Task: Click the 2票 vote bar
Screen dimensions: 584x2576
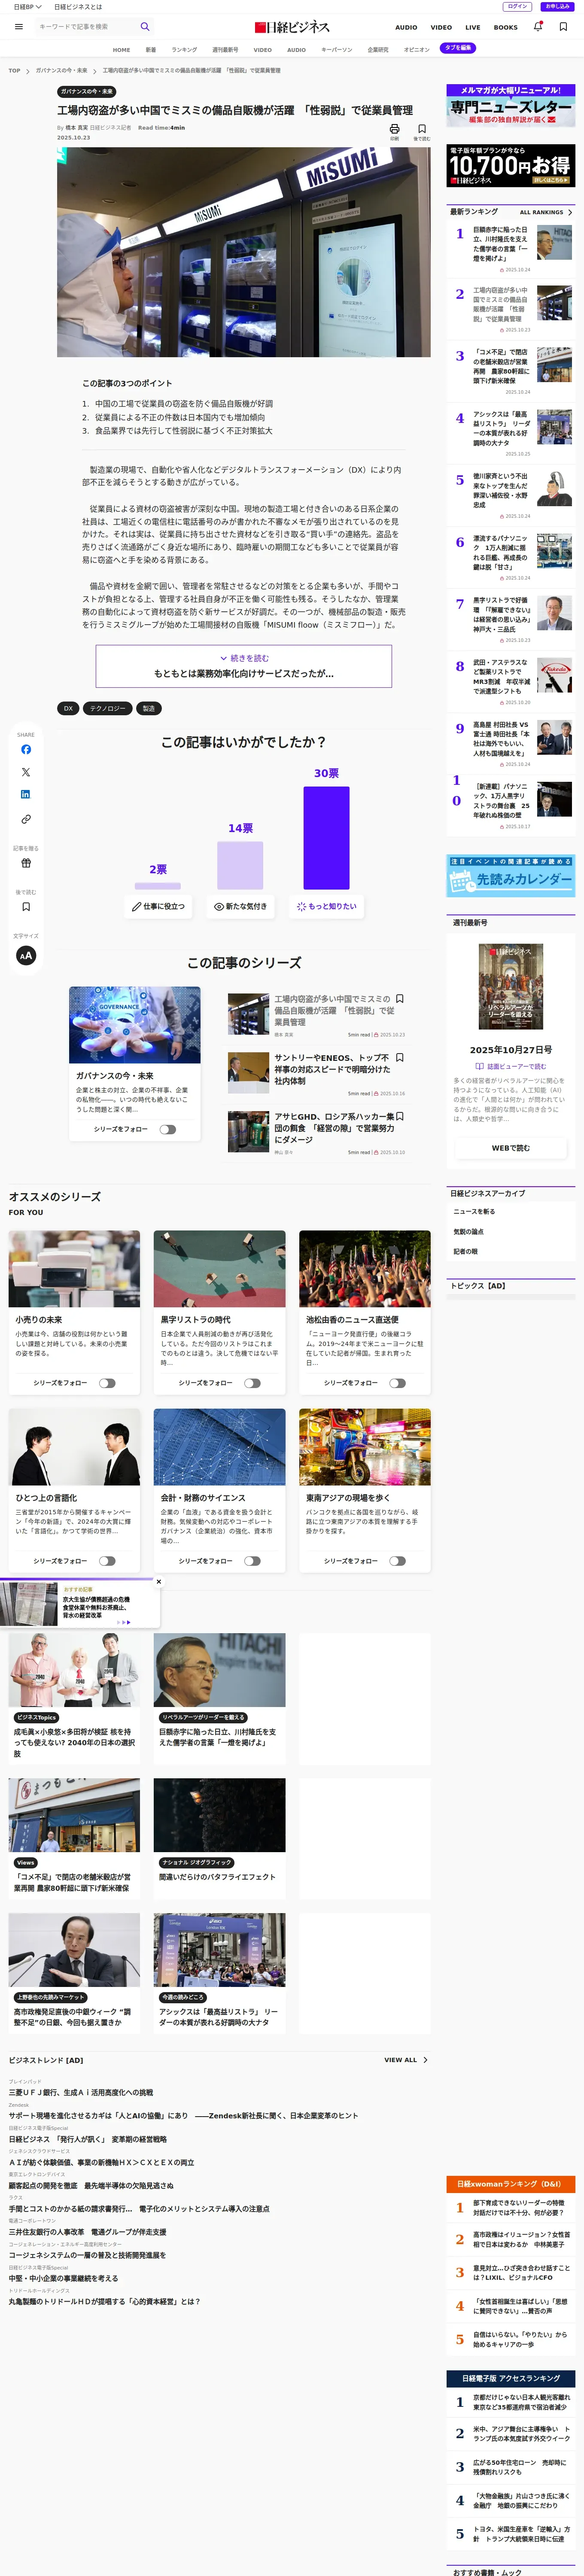Action: tap(158, 886)
